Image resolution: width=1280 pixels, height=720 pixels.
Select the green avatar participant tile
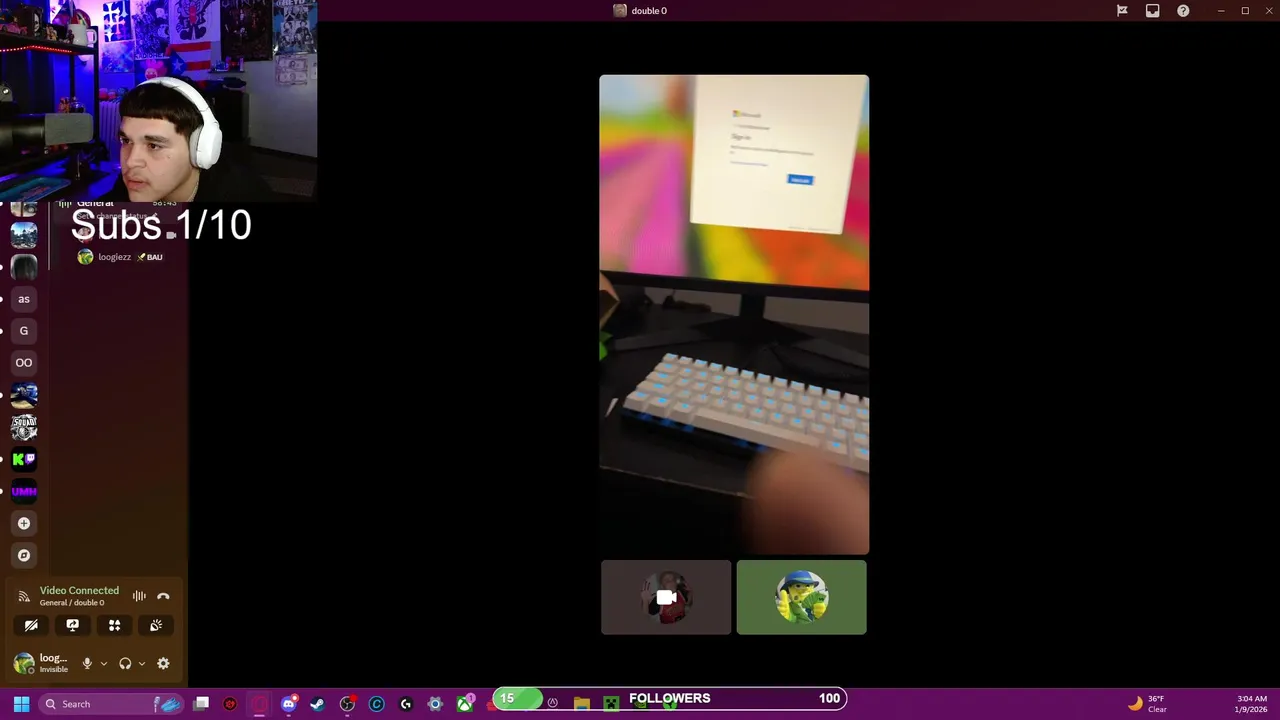[x=801, y=597]
